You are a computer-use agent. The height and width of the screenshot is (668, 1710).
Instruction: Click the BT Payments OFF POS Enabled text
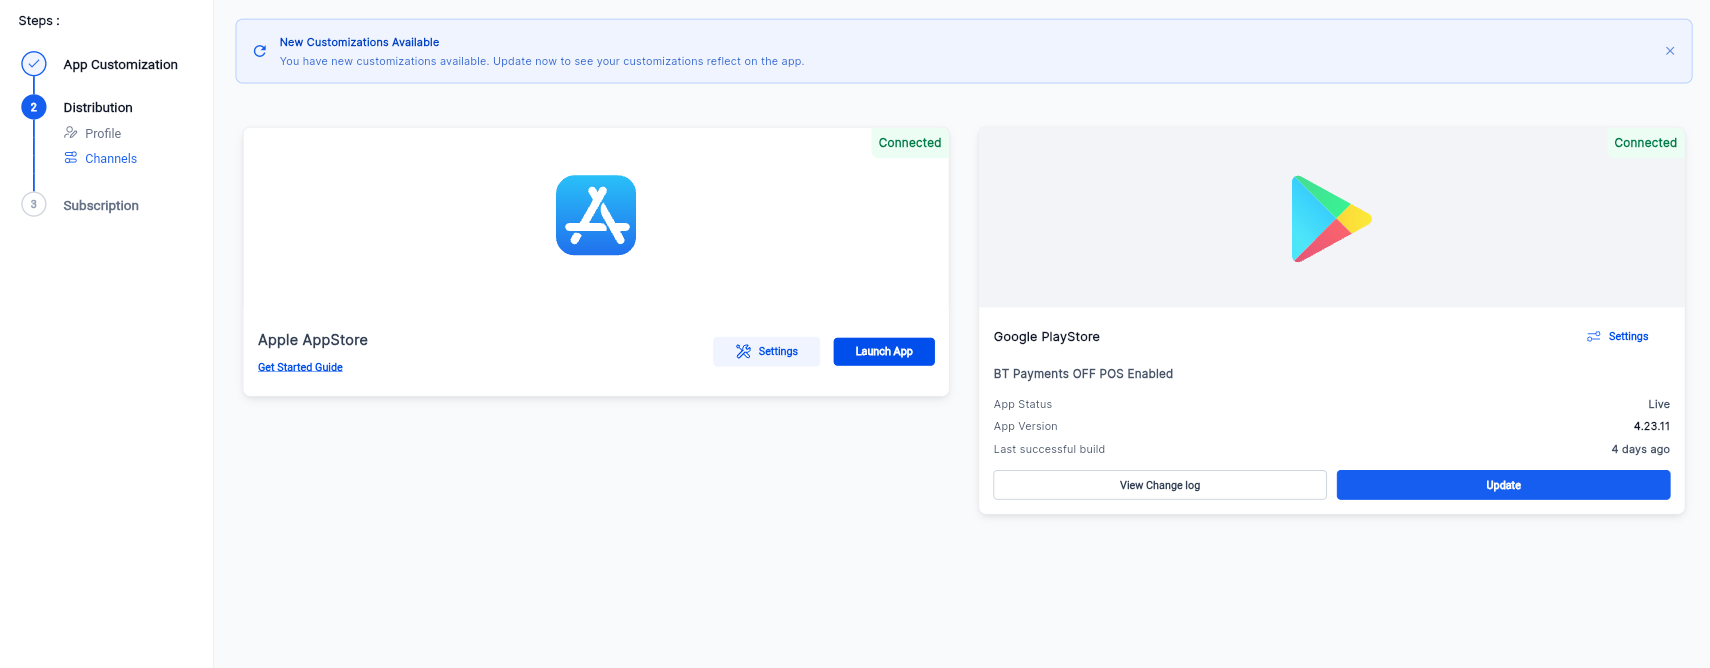[x=1083, y=374]
